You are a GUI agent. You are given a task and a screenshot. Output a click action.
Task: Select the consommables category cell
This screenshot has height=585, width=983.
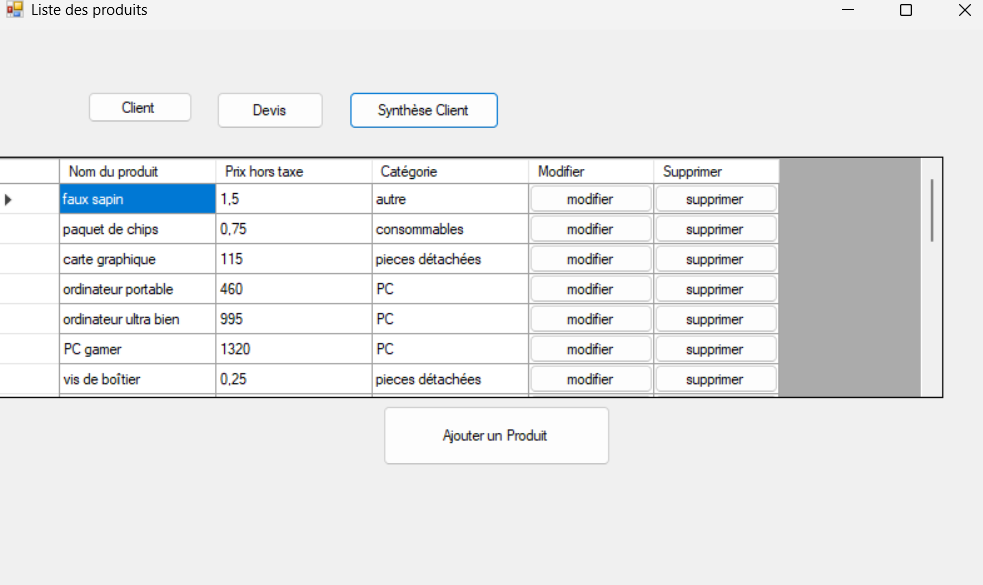449,229
